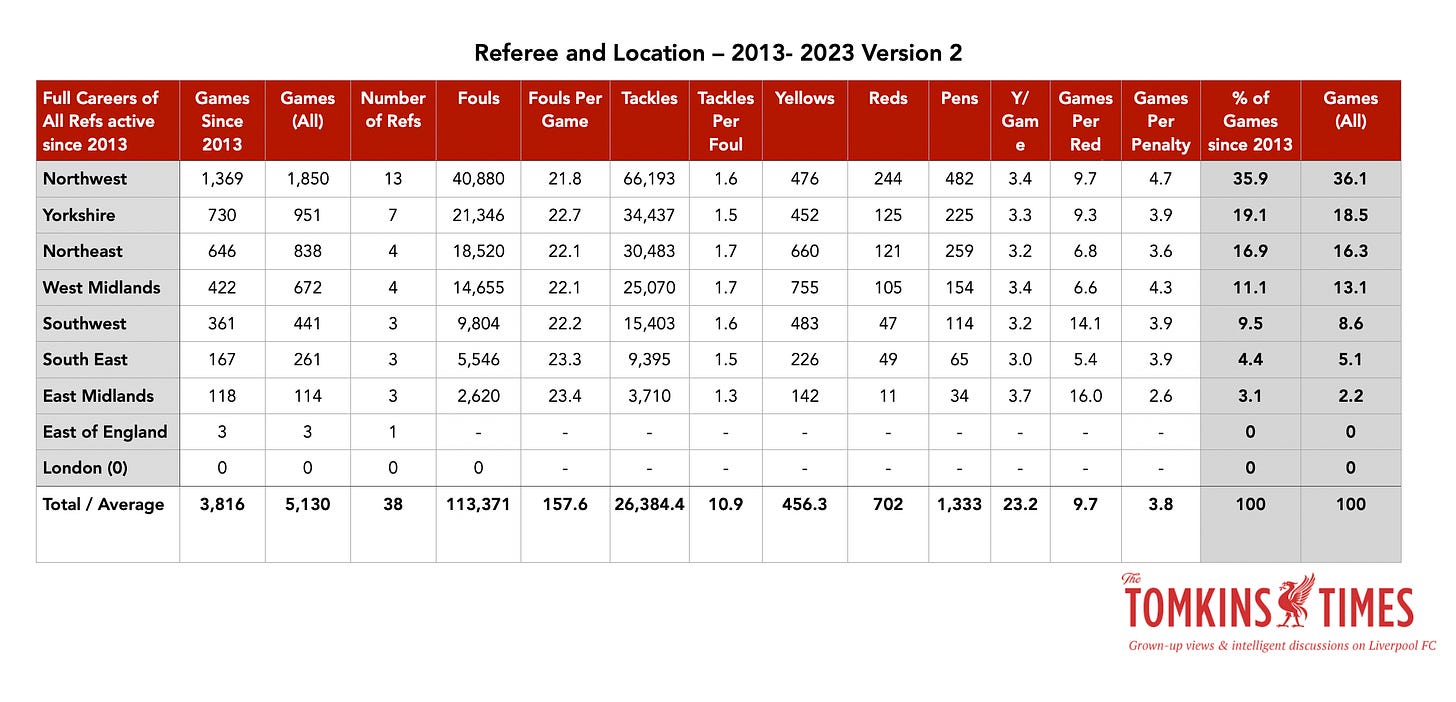Click the average fouls per game 157.6

(565, 504)
